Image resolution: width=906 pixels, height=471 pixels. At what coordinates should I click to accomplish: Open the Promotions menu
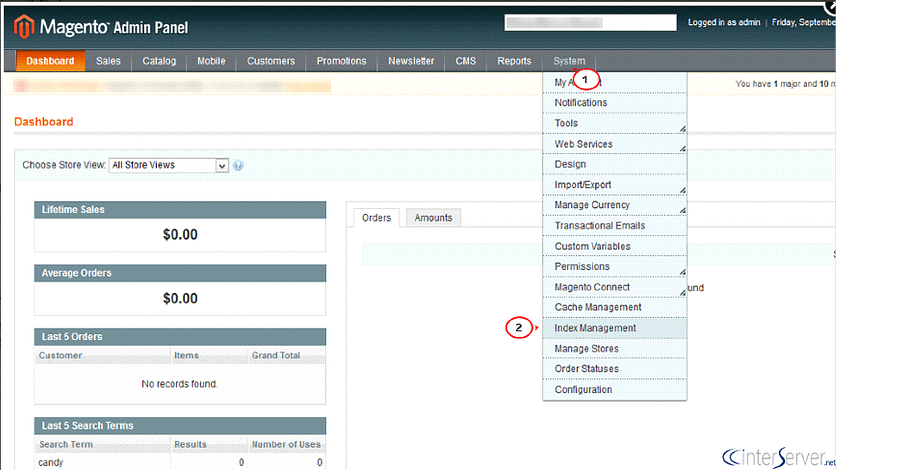pos(341,61)
